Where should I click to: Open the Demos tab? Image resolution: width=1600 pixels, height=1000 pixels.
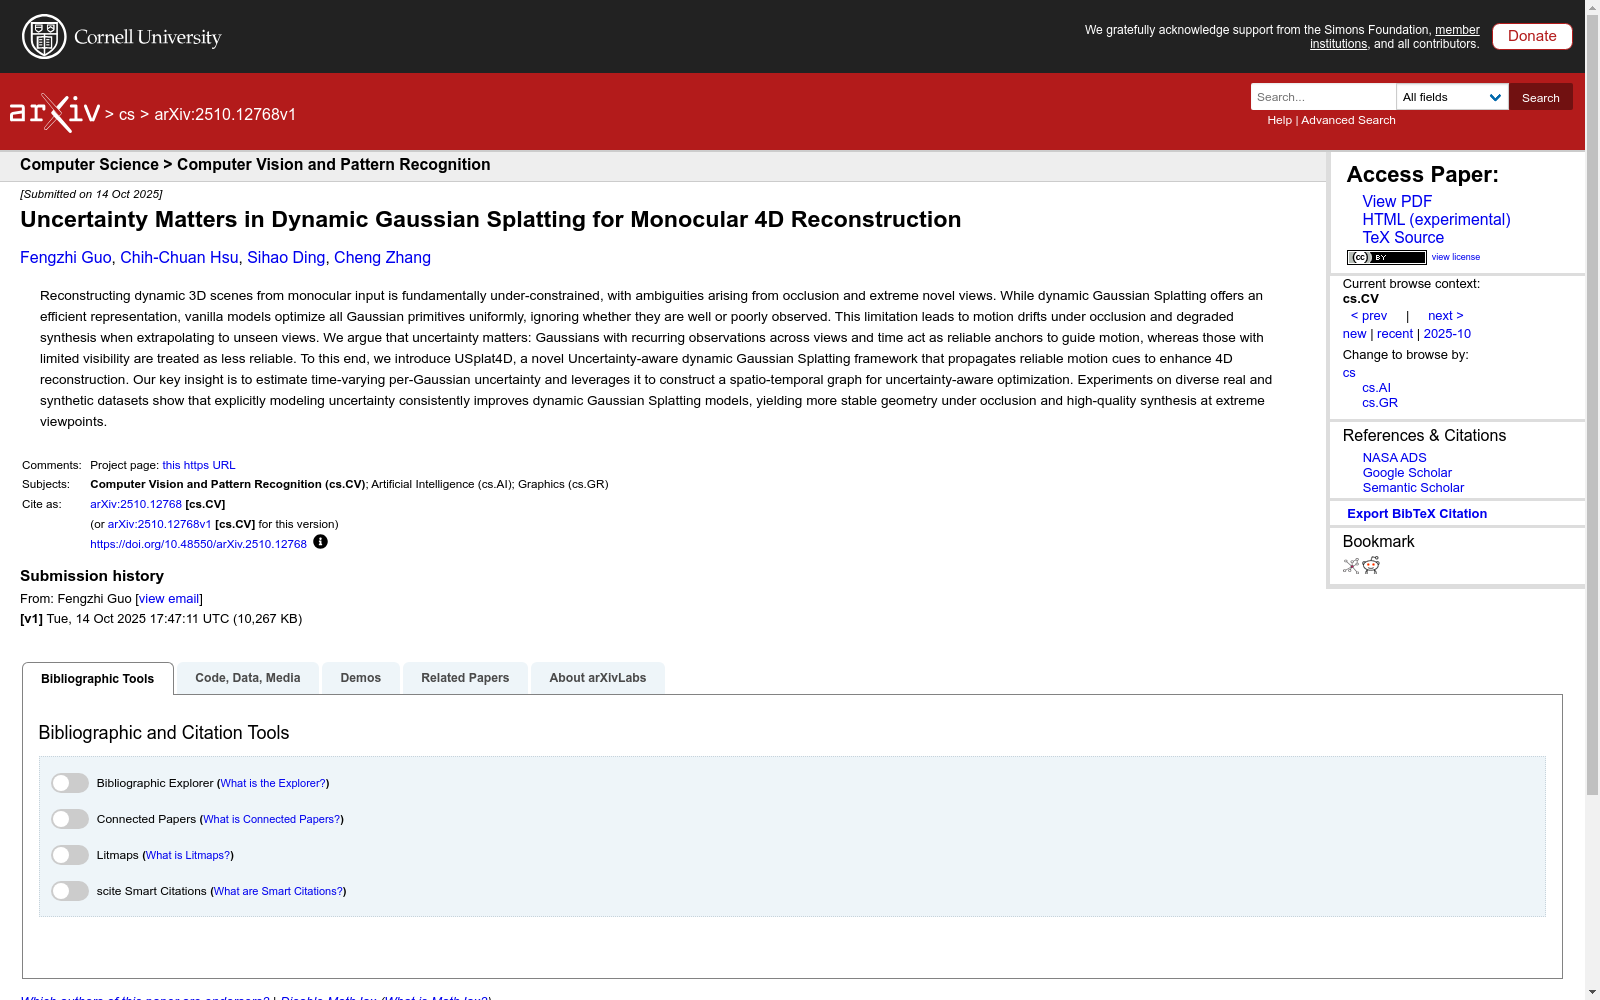pos(361,678)
